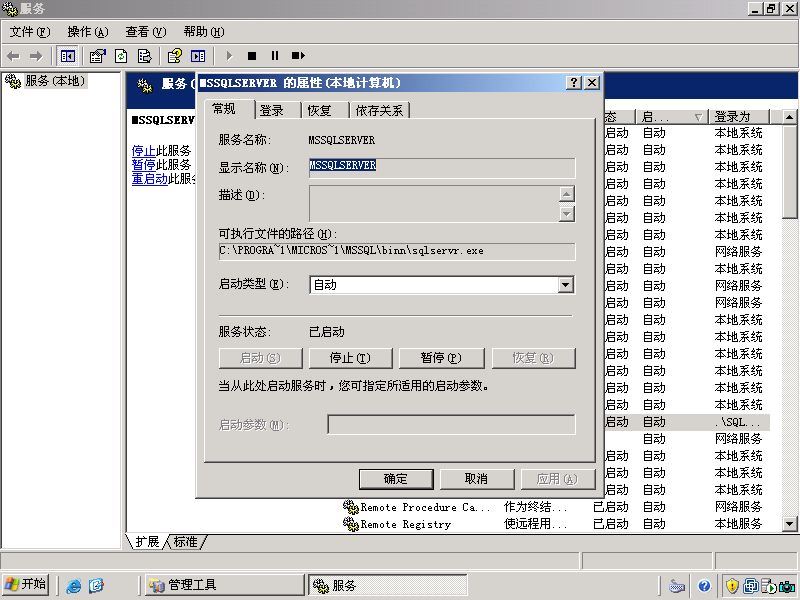Click the Start Service play icon
Viewport: 800px width, 600px height.
coord(229,56)
